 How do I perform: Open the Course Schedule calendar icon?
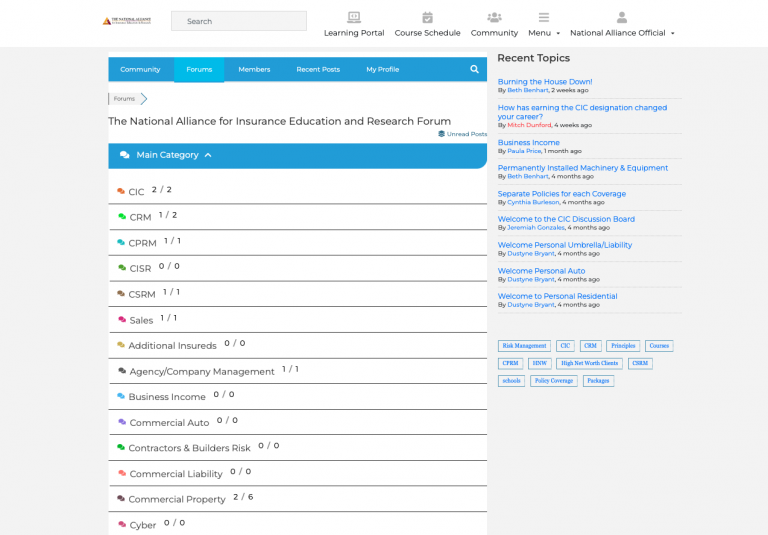coord(427,18)
